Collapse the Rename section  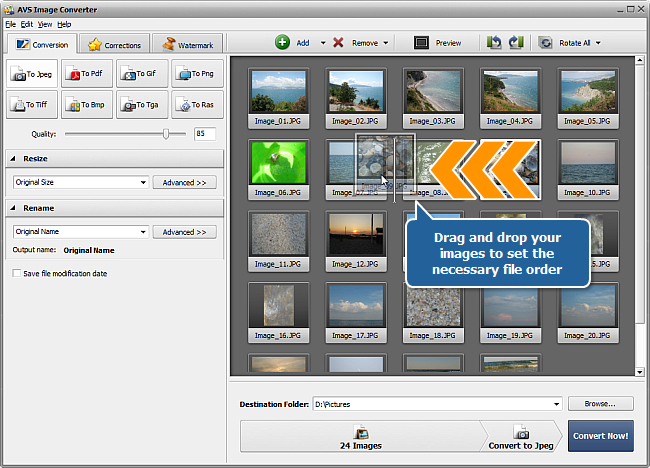point(12,208)
